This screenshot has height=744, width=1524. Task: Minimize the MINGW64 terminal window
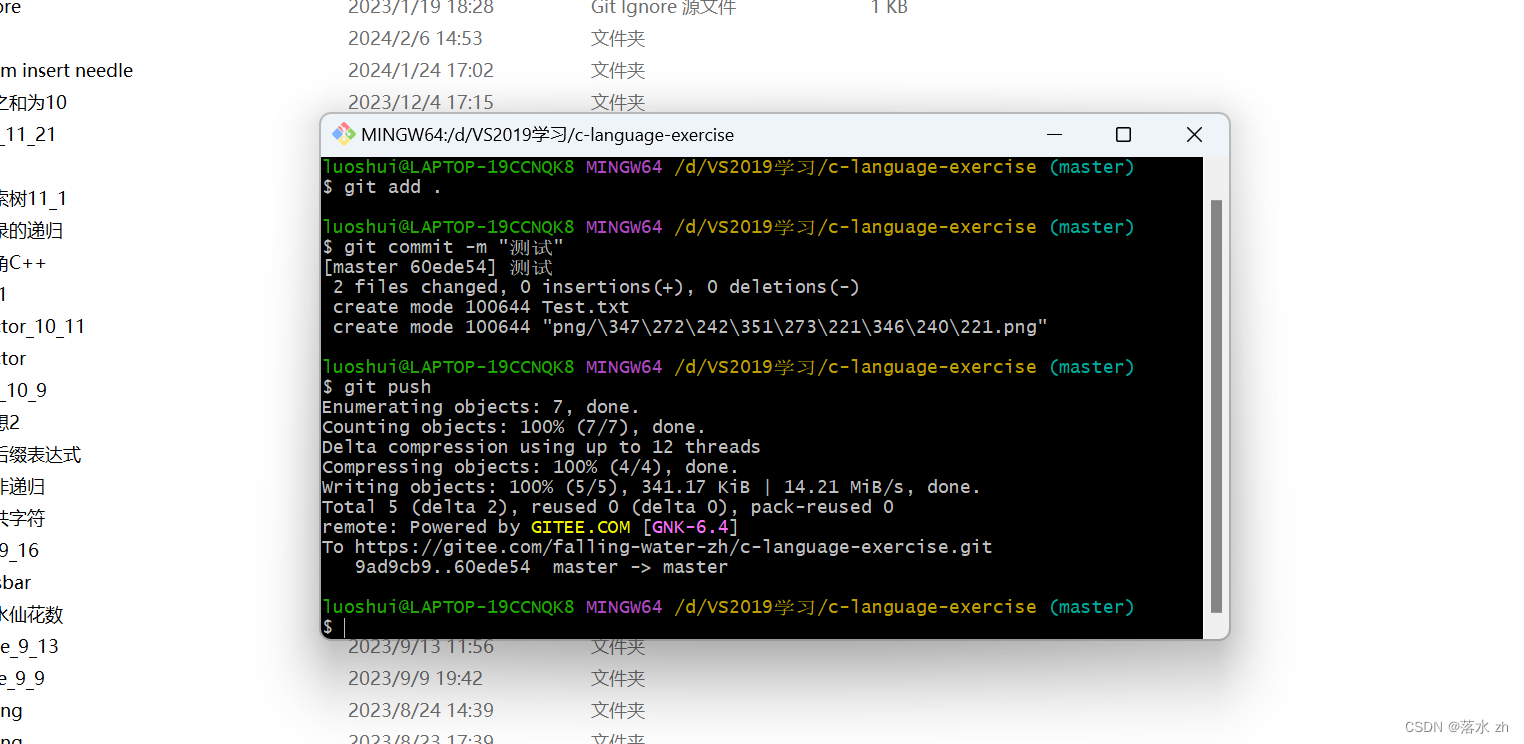click(1054, 134)
